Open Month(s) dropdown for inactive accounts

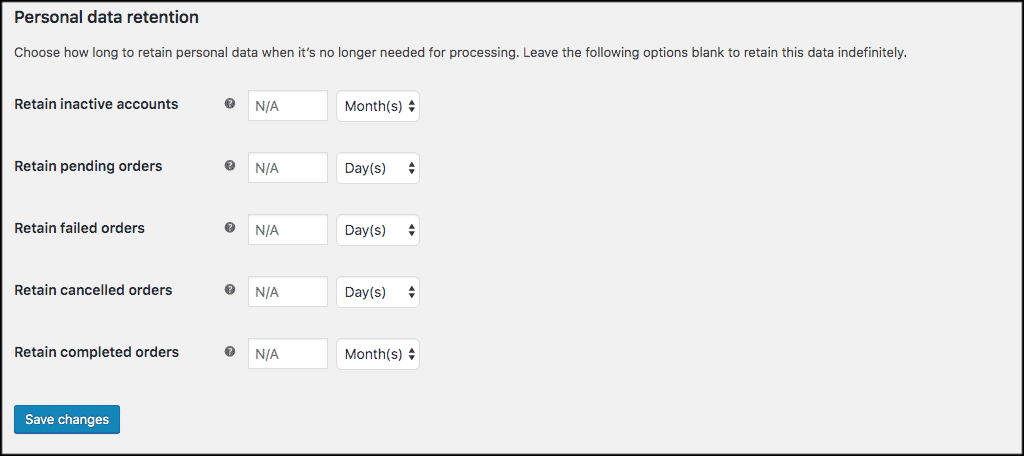click(x=377, y=106)
